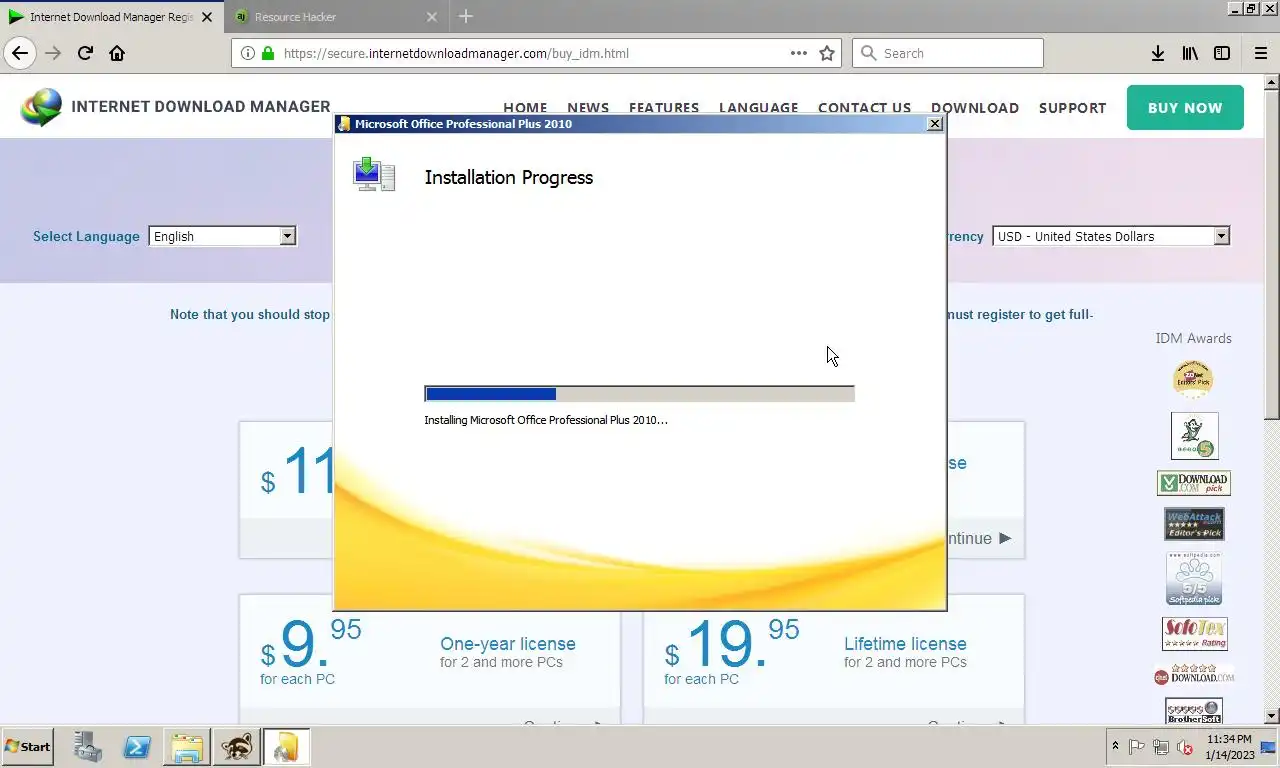The image size is (1280, 768).
Task: Open the USD currency dropdown
Action: 1111,236
